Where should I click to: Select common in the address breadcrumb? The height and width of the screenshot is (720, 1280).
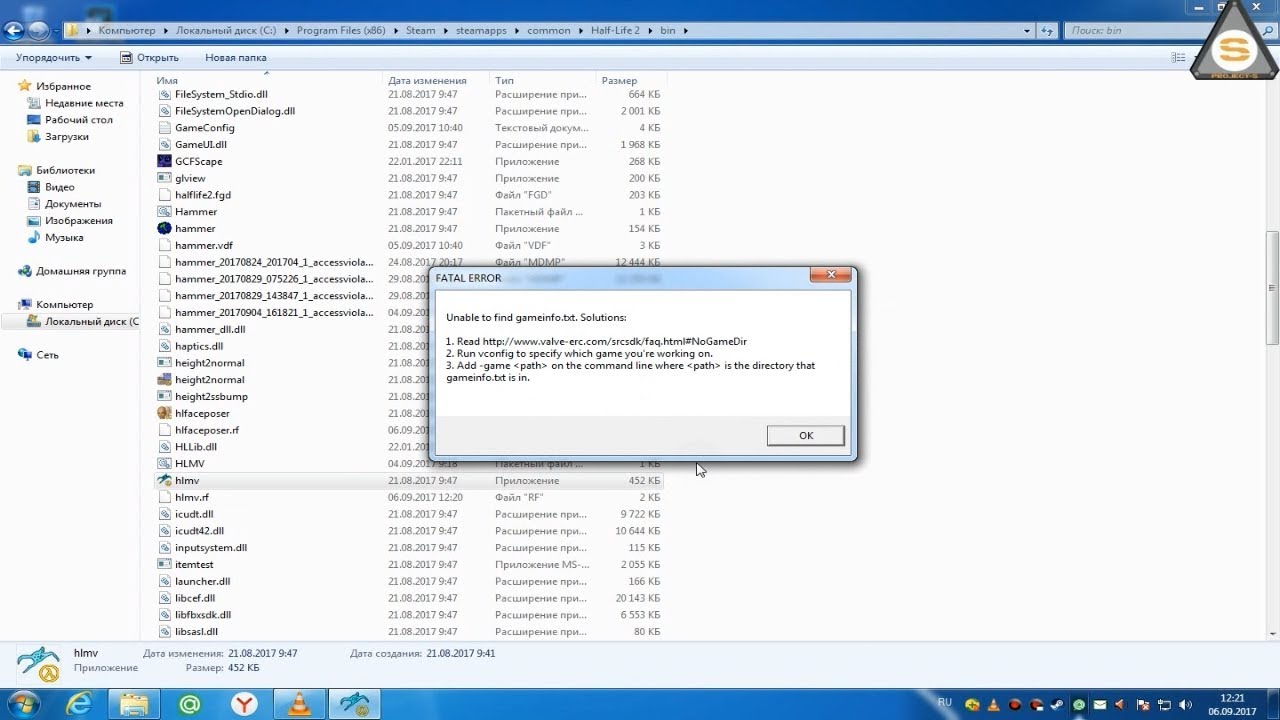click(x=548, y=31)
